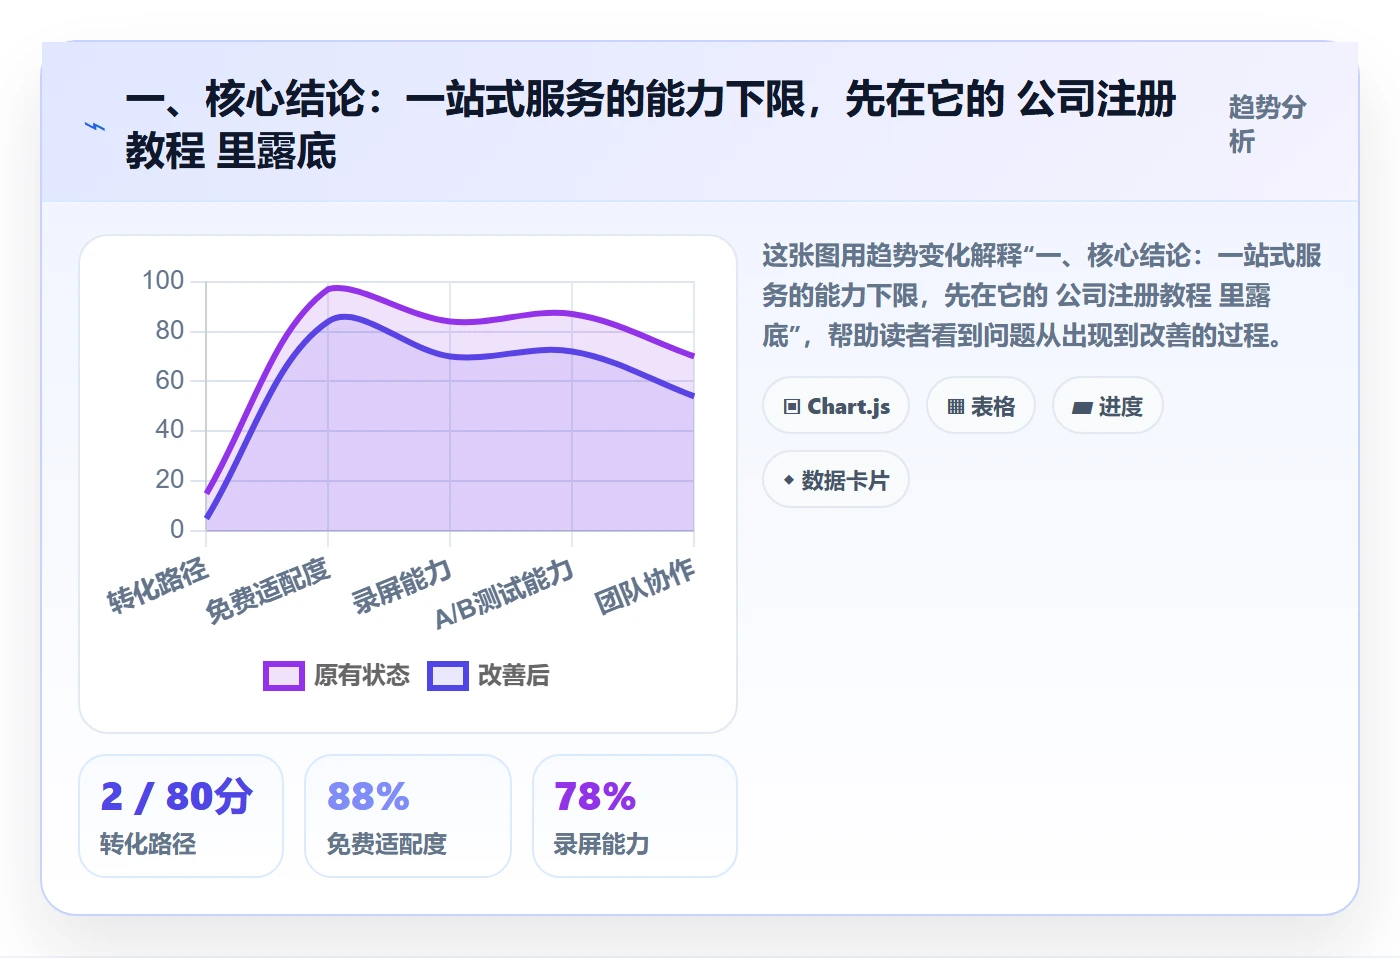Click the slanted 转化路径 x-axis label
The width and height of the screenshot is (1400, 958).
158,585
